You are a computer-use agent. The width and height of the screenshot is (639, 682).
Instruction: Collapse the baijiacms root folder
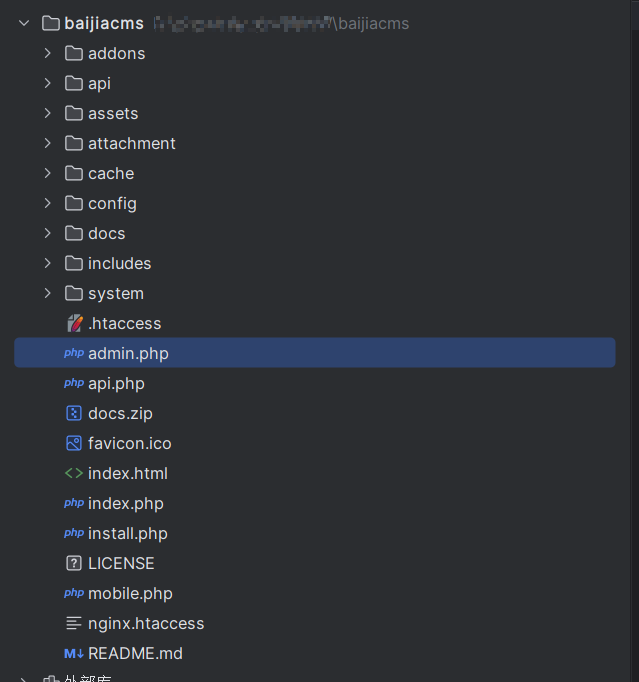click(x=24, y=23)
